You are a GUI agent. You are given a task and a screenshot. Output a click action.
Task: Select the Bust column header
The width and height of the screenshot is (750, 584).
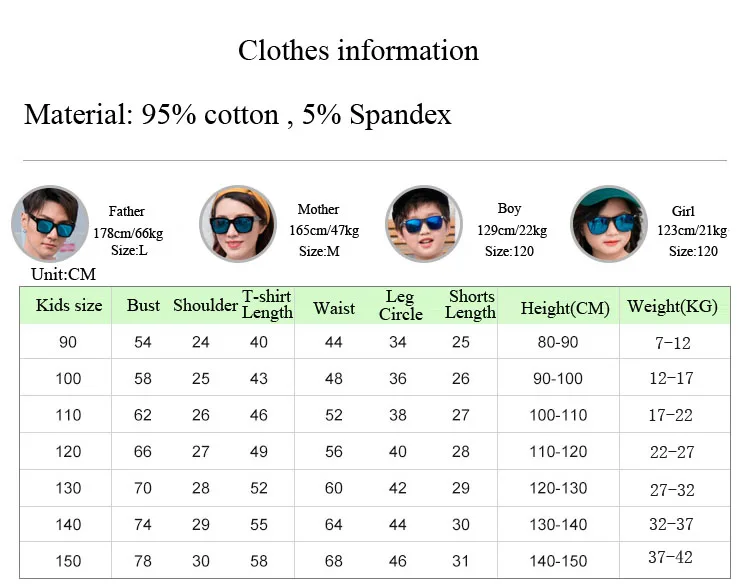click(x=143, y=305)
